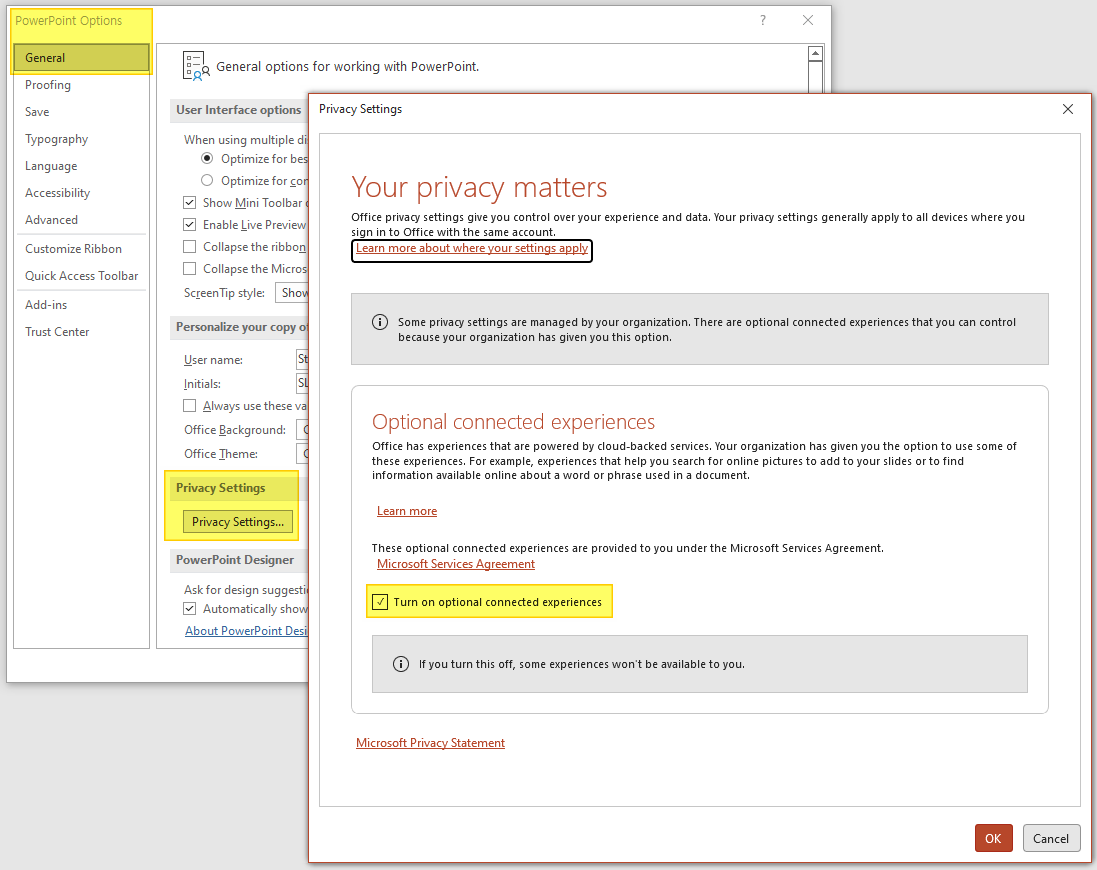Close the PowerPoint Options window

pyautogui.click(x=807, y=20)
